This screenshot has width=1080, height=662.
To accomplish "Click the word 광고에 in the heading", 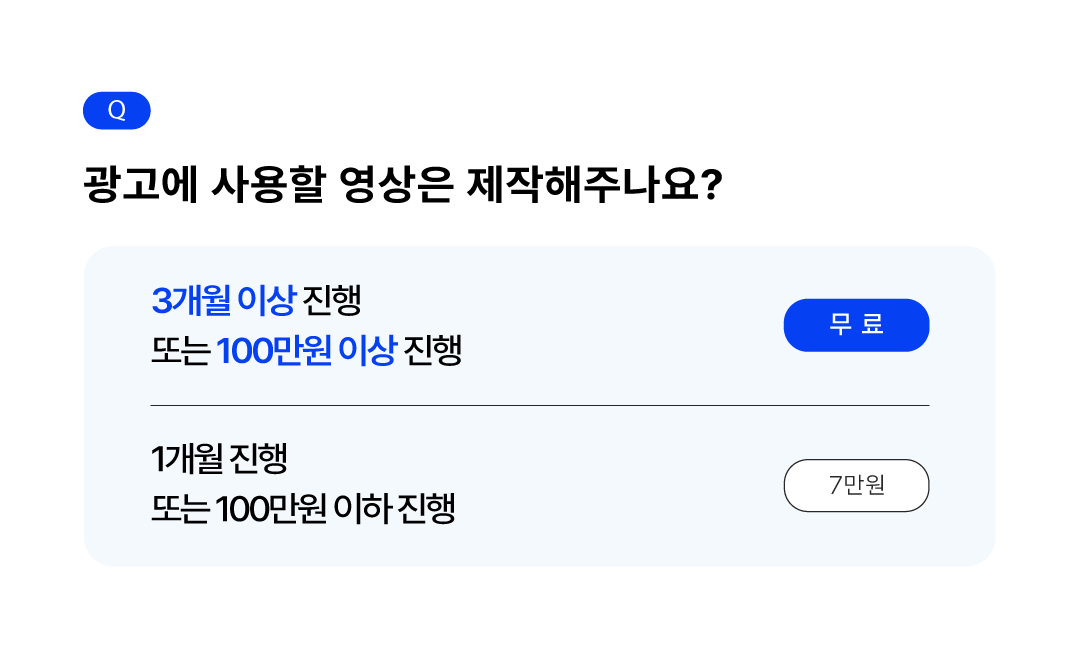I will click(141, 186).
